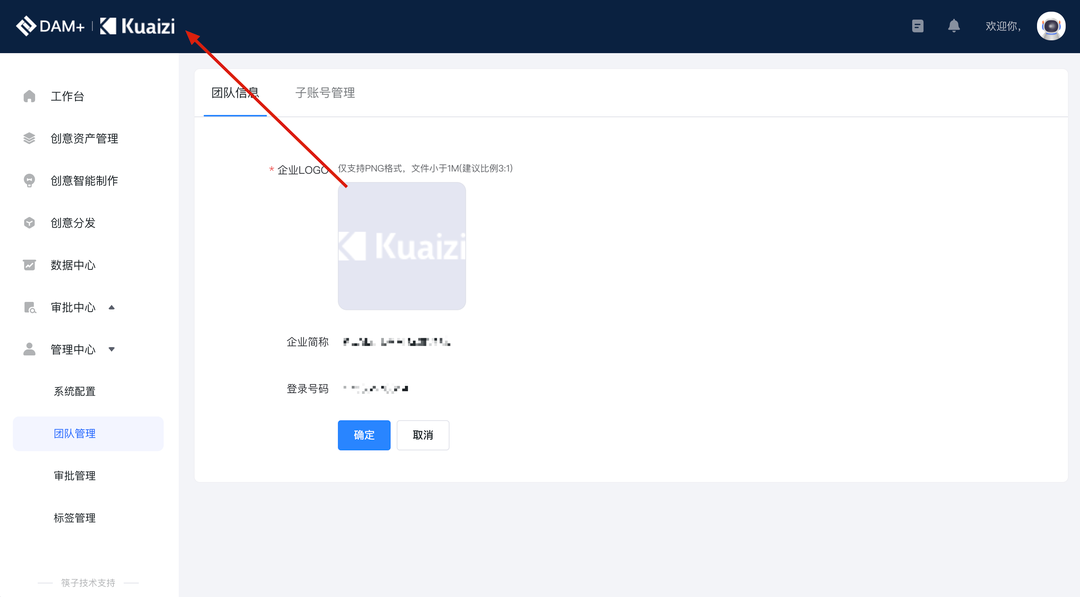Click the 登录号码 value field
This screenshot has height=597, width=1080.
(x=375, y=388)
